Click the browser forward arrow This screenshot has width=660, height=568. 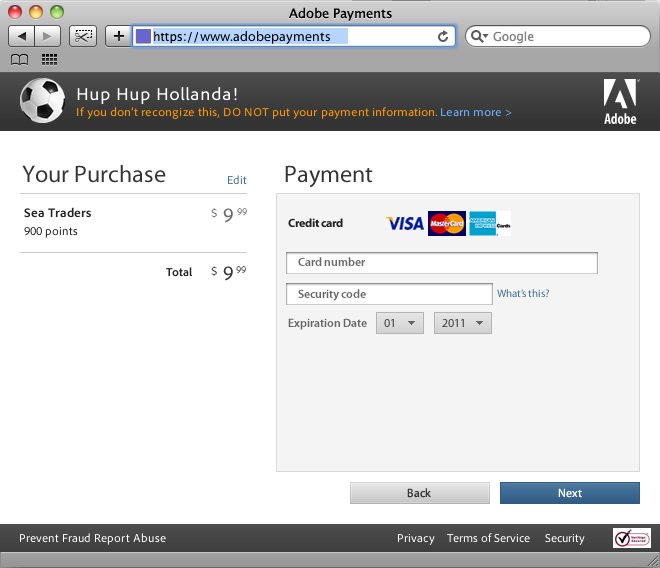click(48, 36)
